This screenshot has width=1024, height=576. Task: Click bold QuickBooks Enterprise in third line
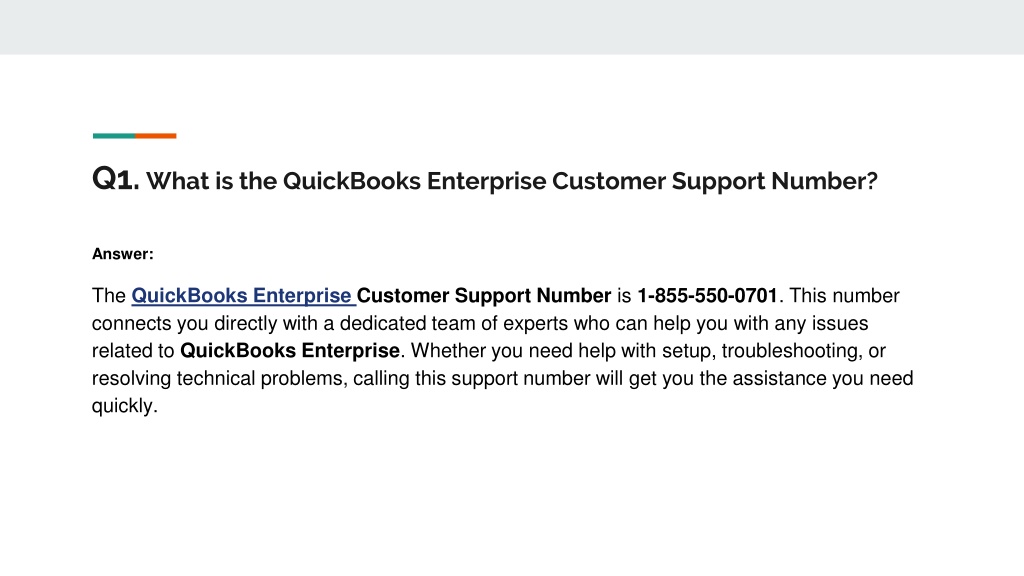[x=290, y=351]
